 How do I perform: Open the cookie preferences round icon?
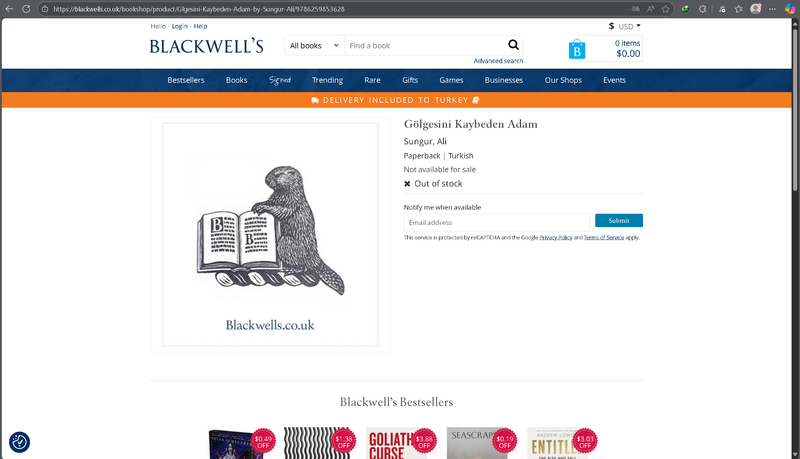(x=19, y=442)
